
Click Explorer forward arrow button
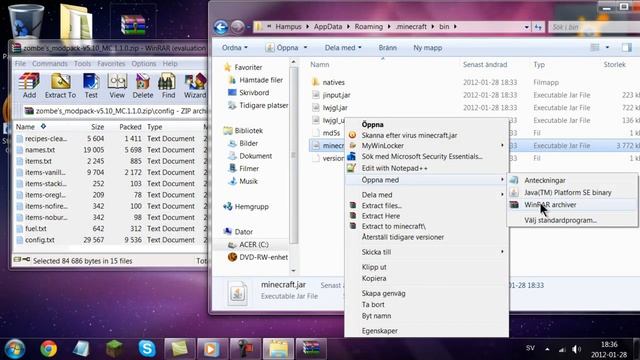tap(238, 27)
